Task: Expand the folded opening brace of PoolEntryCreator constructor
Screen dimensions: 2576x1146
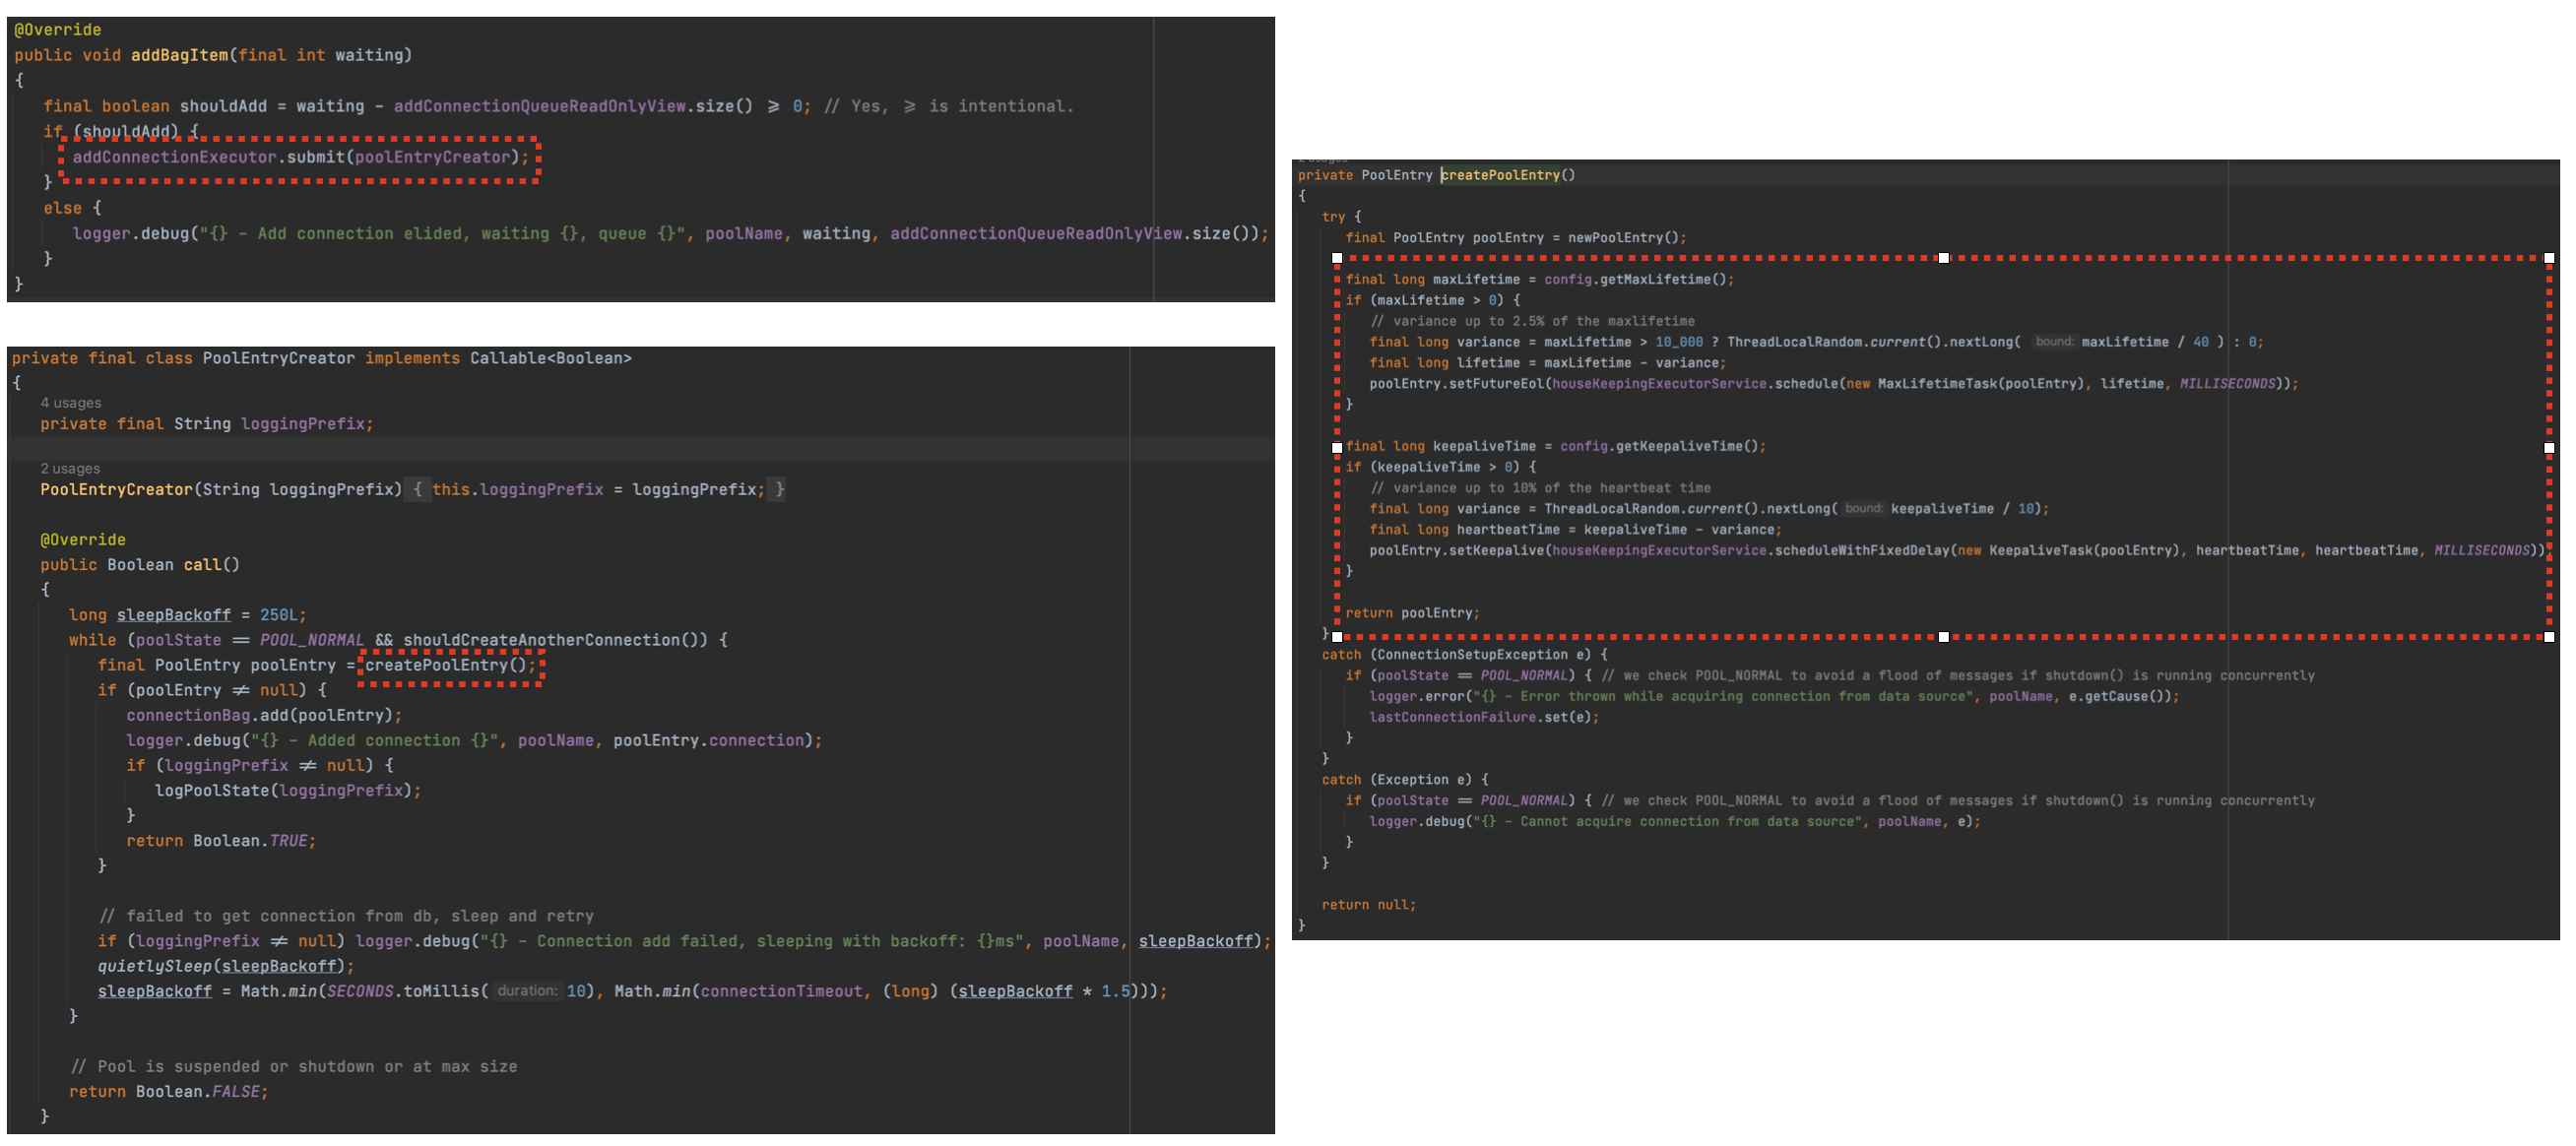Action: [417, 490]
